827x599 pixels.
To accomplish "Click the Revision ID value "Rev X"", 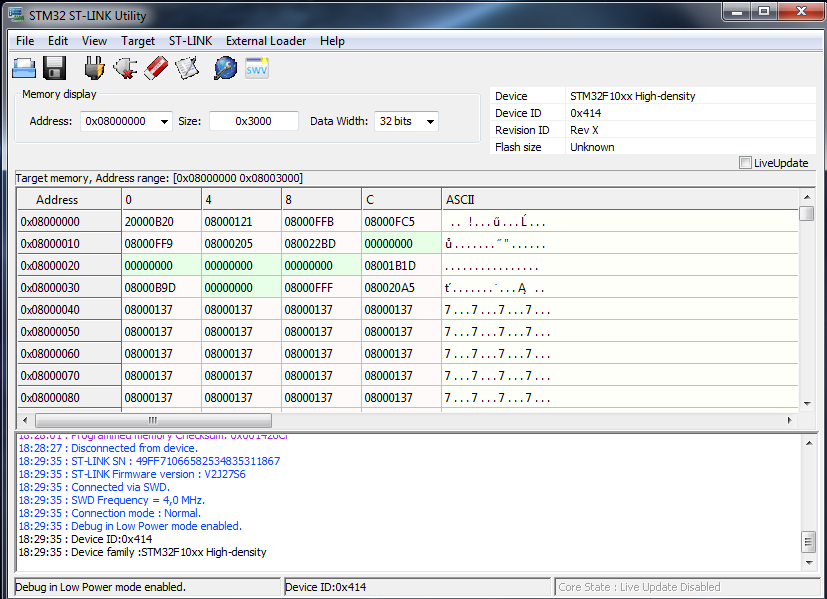I will [x=584, y=130].
